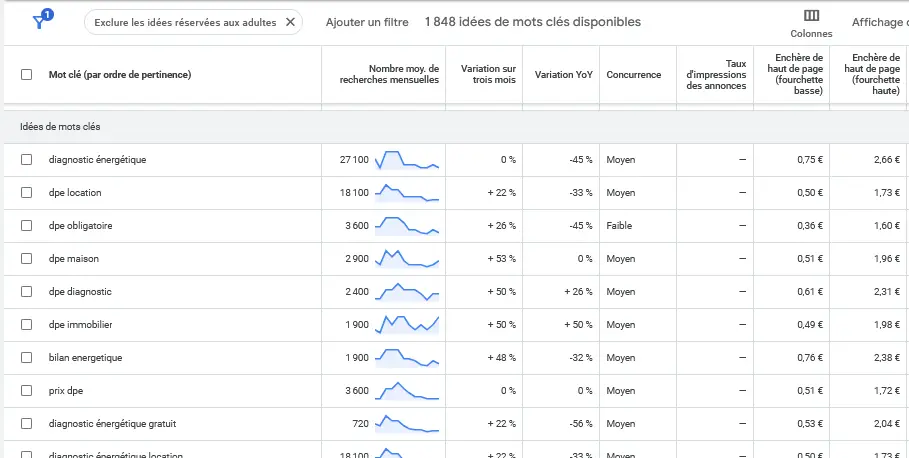
Task: Open the Affichage view options
Action: tap(879, 22)
